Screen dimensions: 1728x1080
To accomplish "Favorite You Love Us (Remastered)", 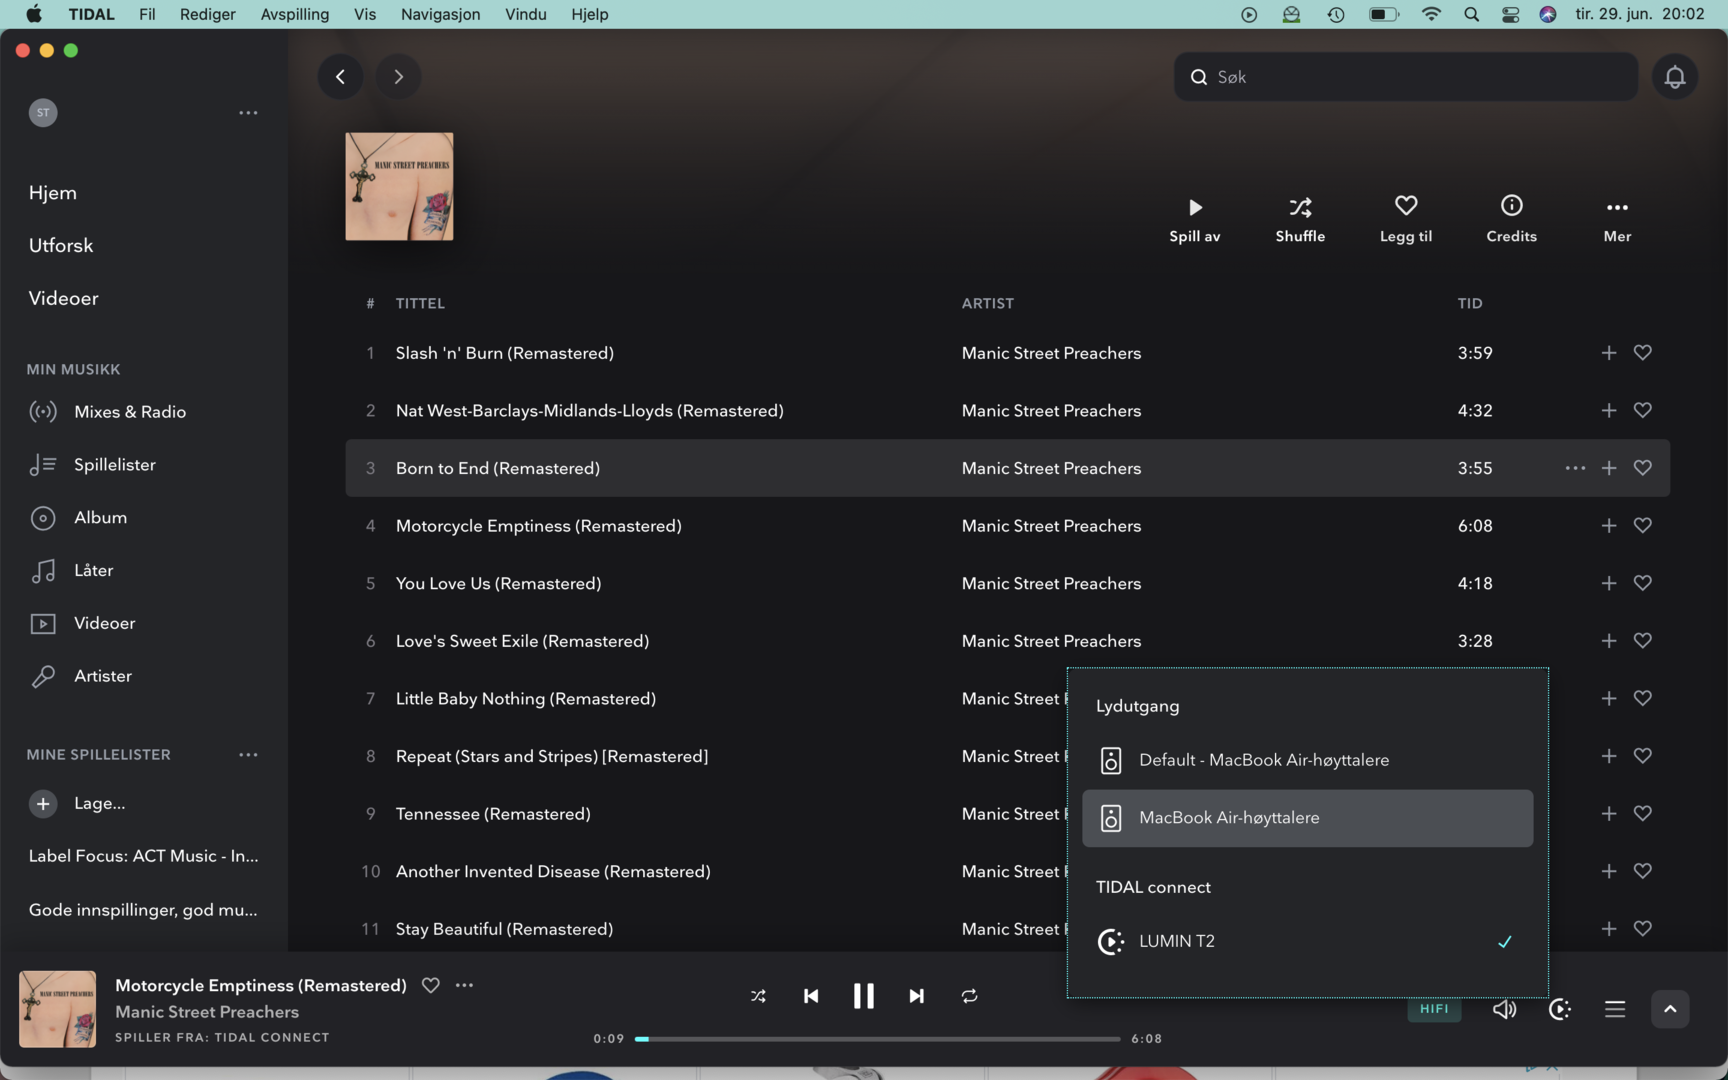I will 1642,583.
